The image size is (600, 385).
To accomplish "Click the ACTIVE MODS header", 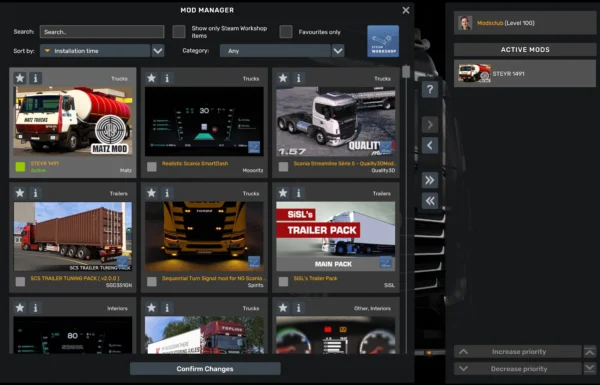I will pyautogui.click(x=525, y=49).
